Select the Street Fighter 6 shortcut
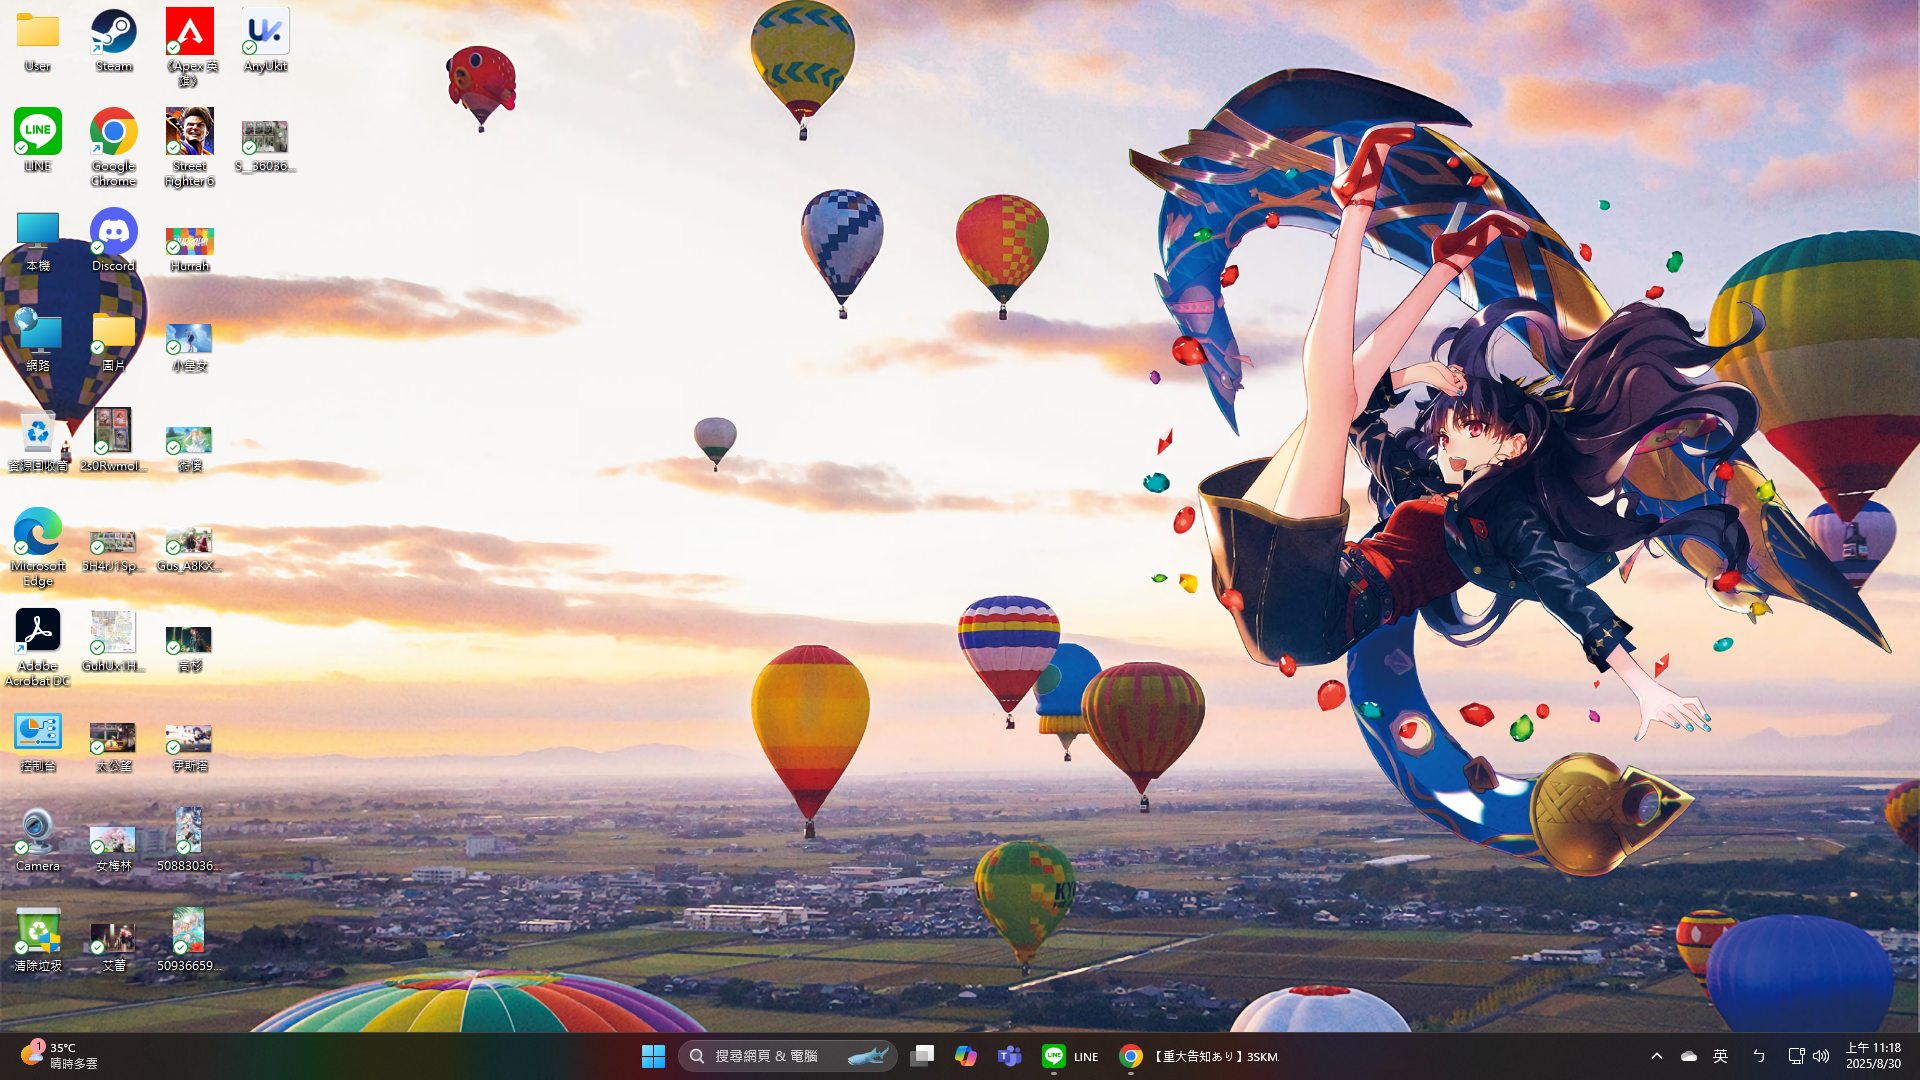This screenshot has width=1920, height=1080. pos(190,146)
